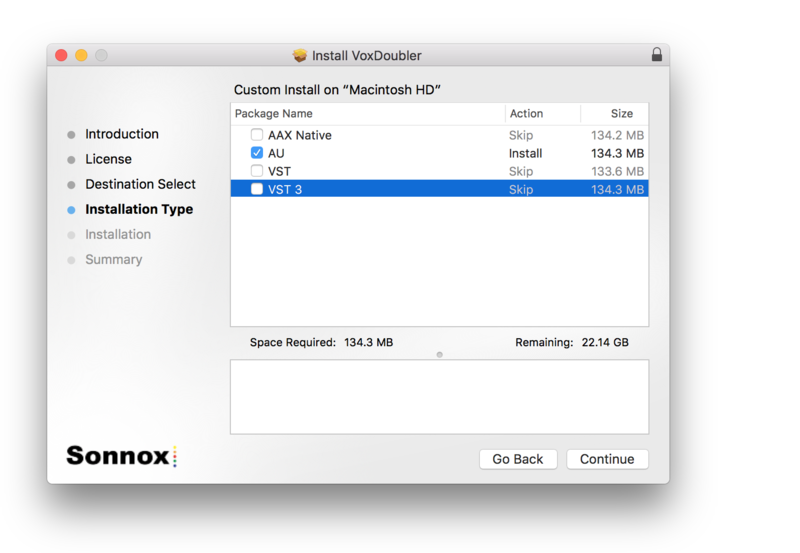Go to the License step
800x553 pixels.
[108, 159]
